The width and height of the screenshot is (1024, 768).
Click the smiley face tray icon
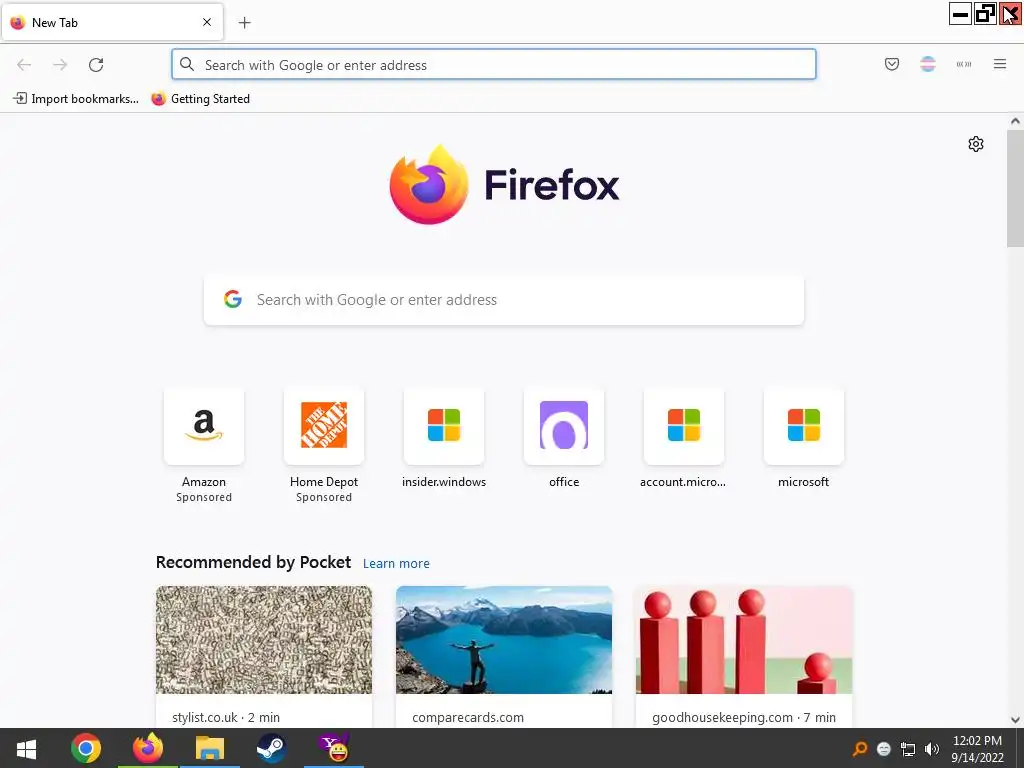(x=884, y=748)
